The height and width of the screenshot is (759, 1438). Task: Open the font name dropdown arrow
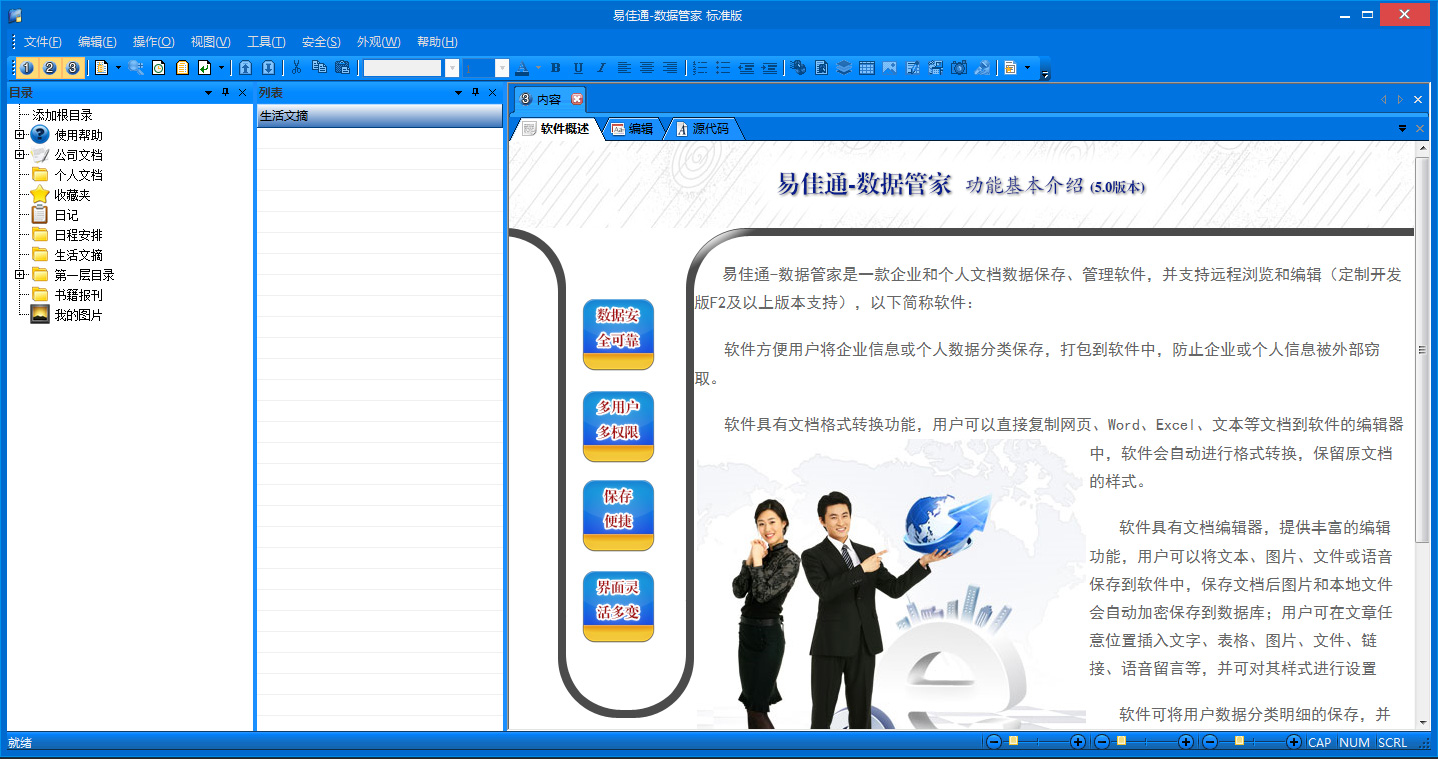[452, 68]
